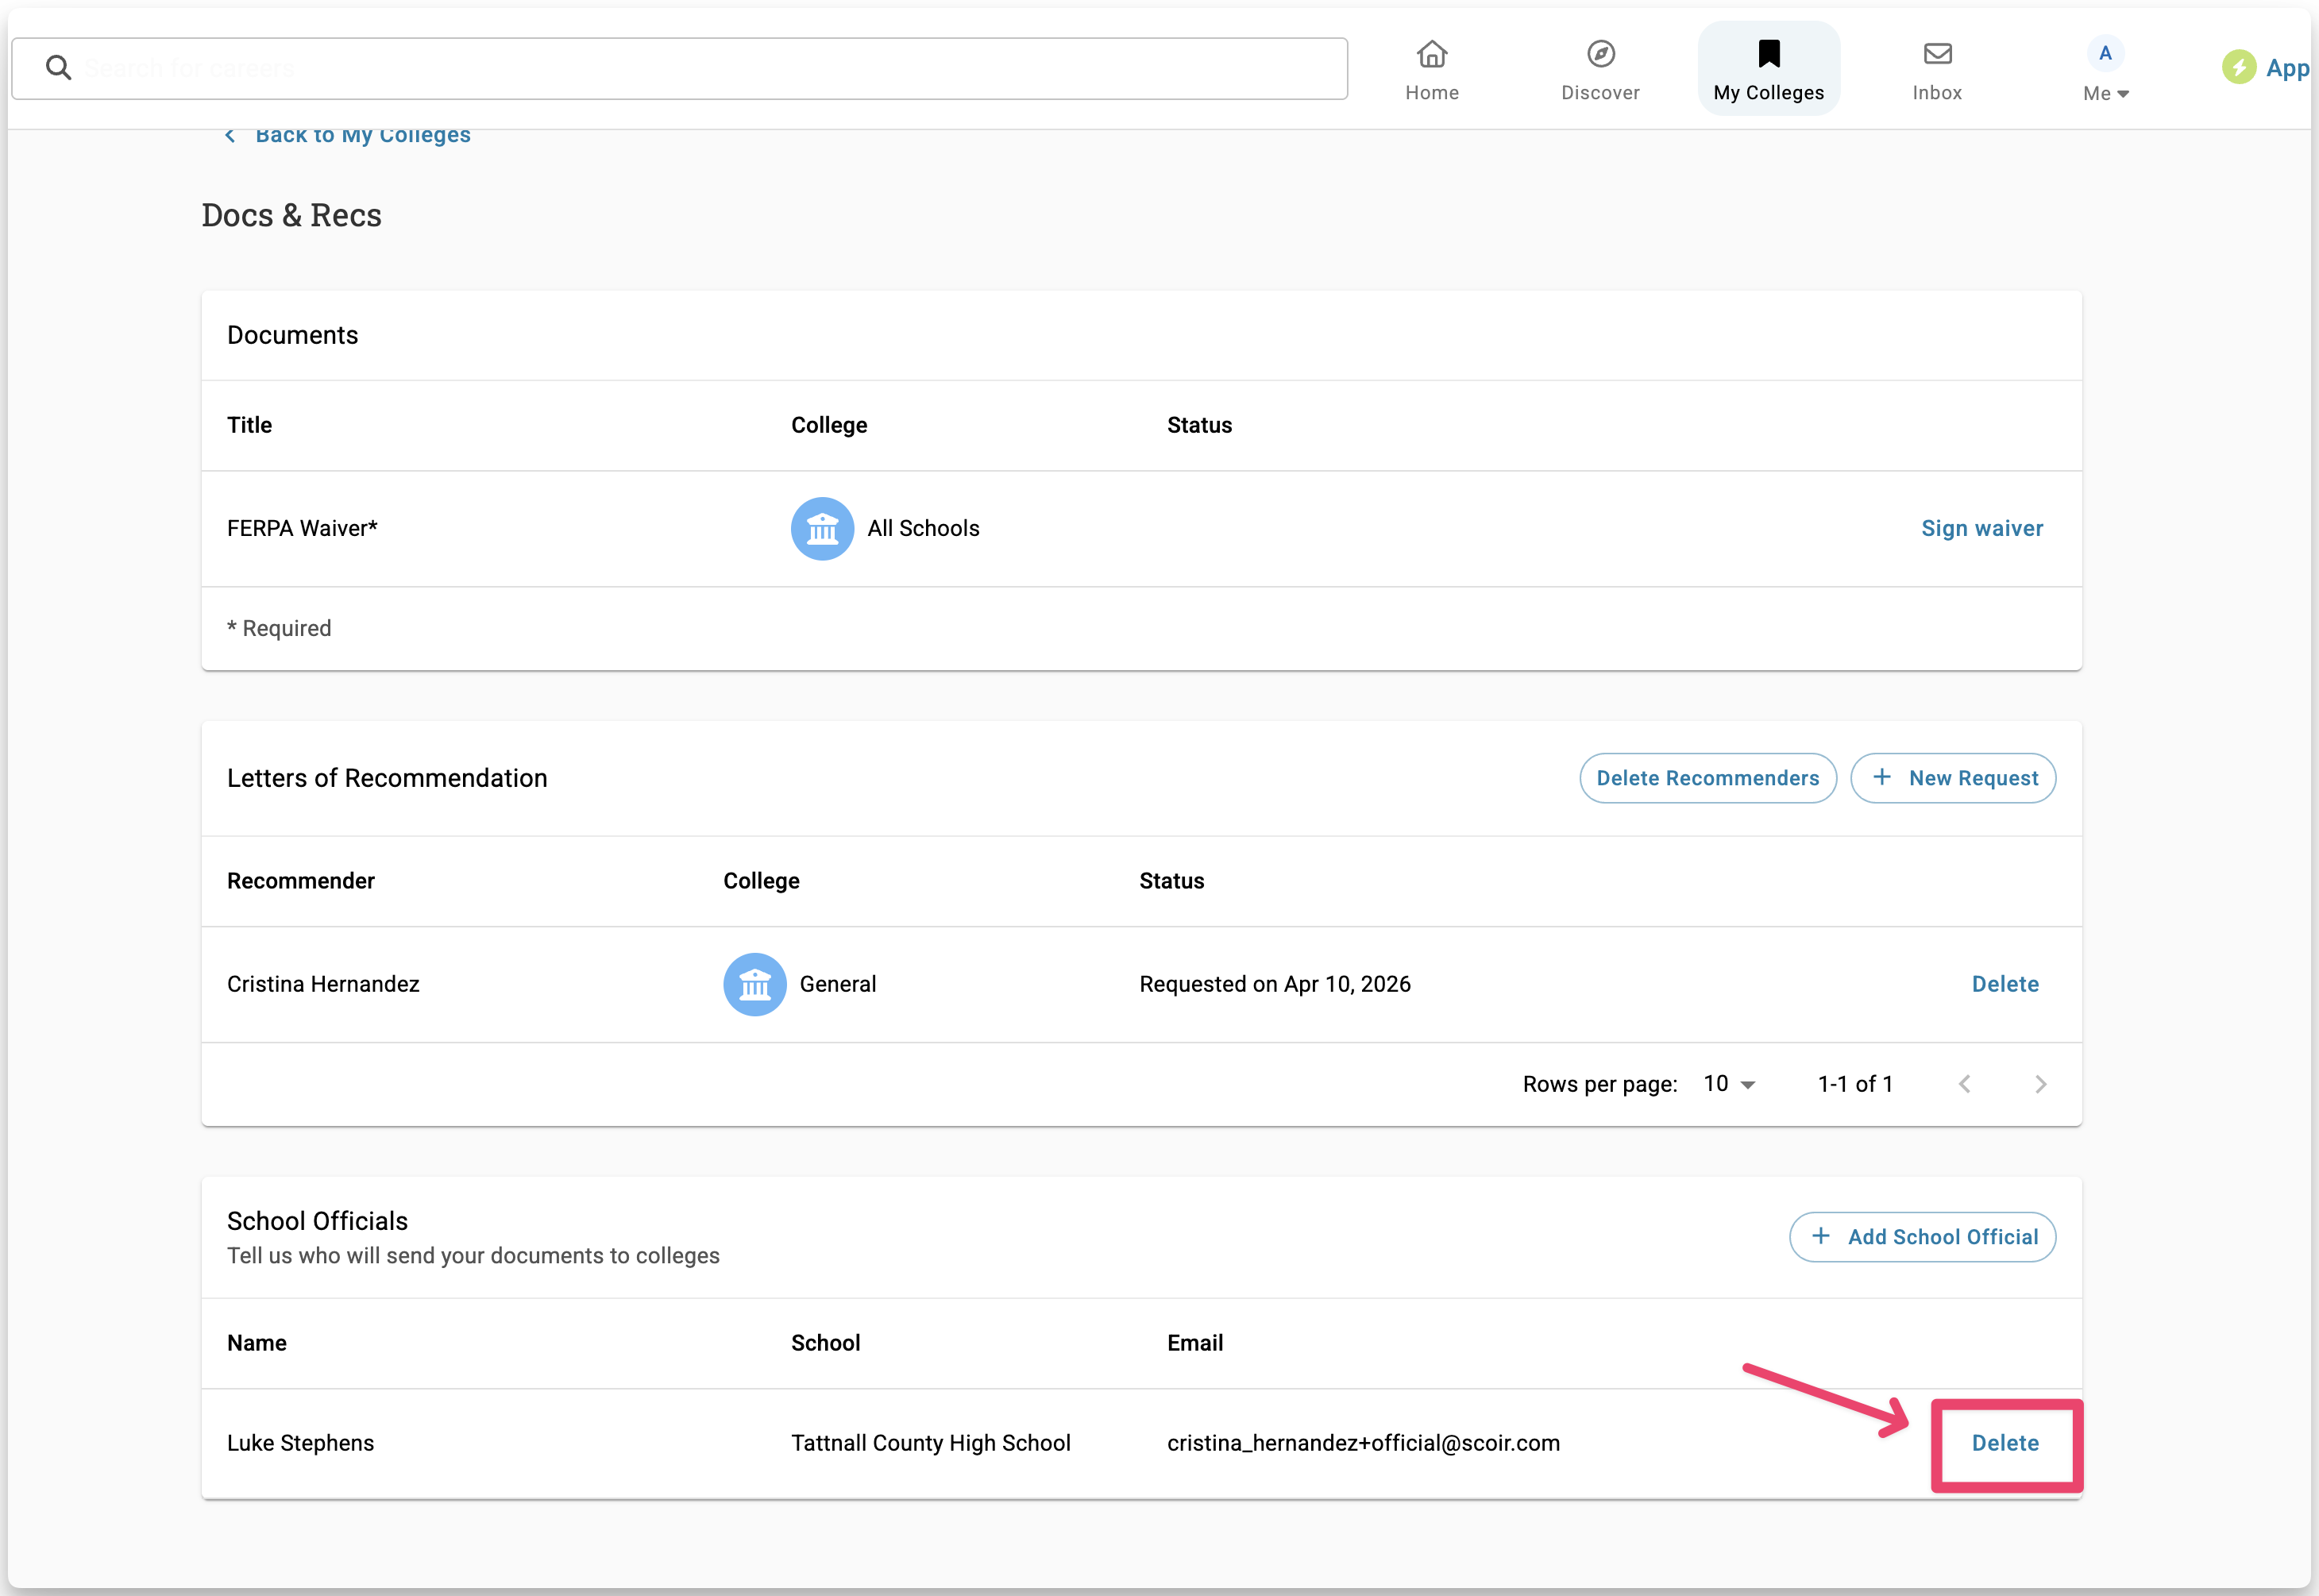The width and height of the screenshot is (2319, 1596).
Task: Click Add School Official button
Action: [x=1922, y=1237]
